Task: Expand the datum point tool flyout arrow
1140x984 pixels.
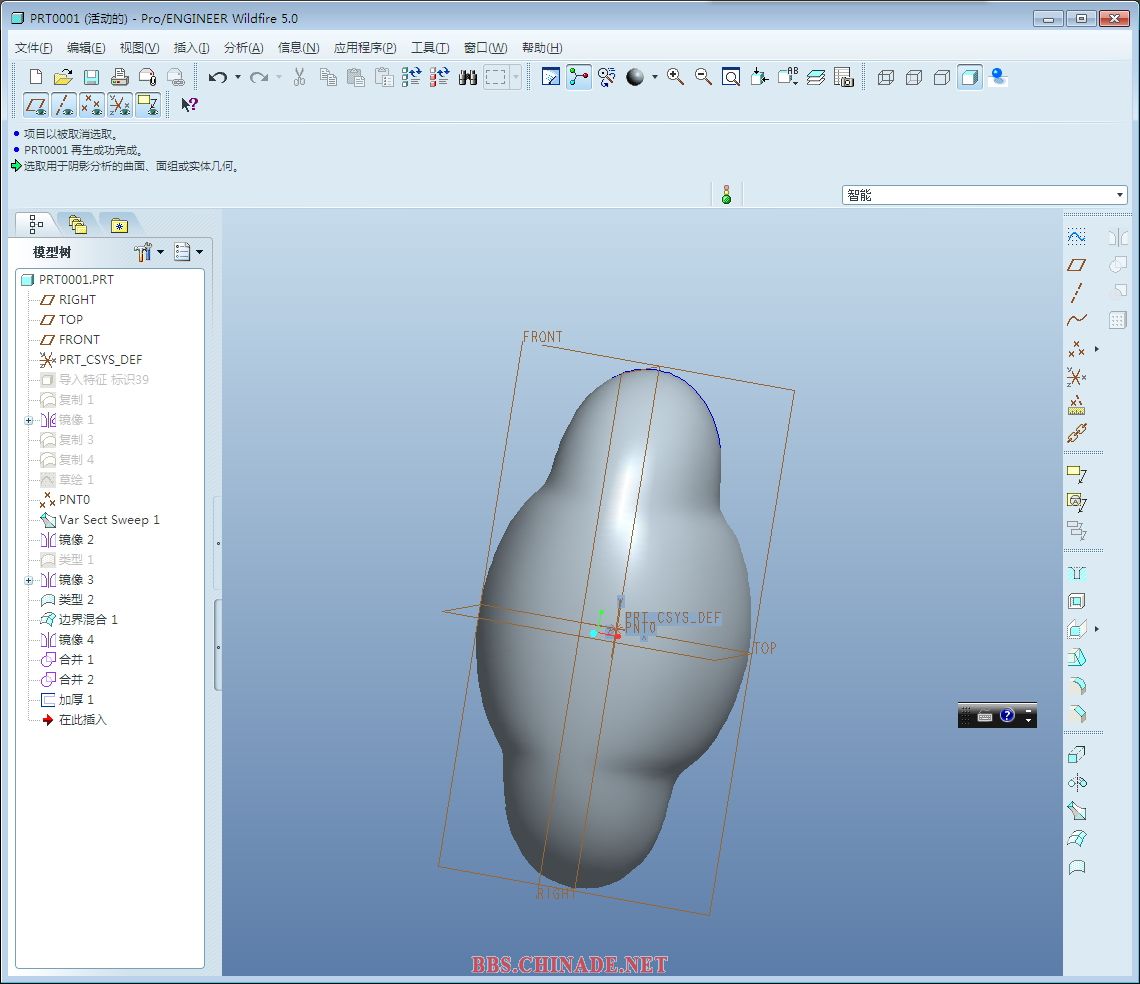Action: pos(1097,350)
